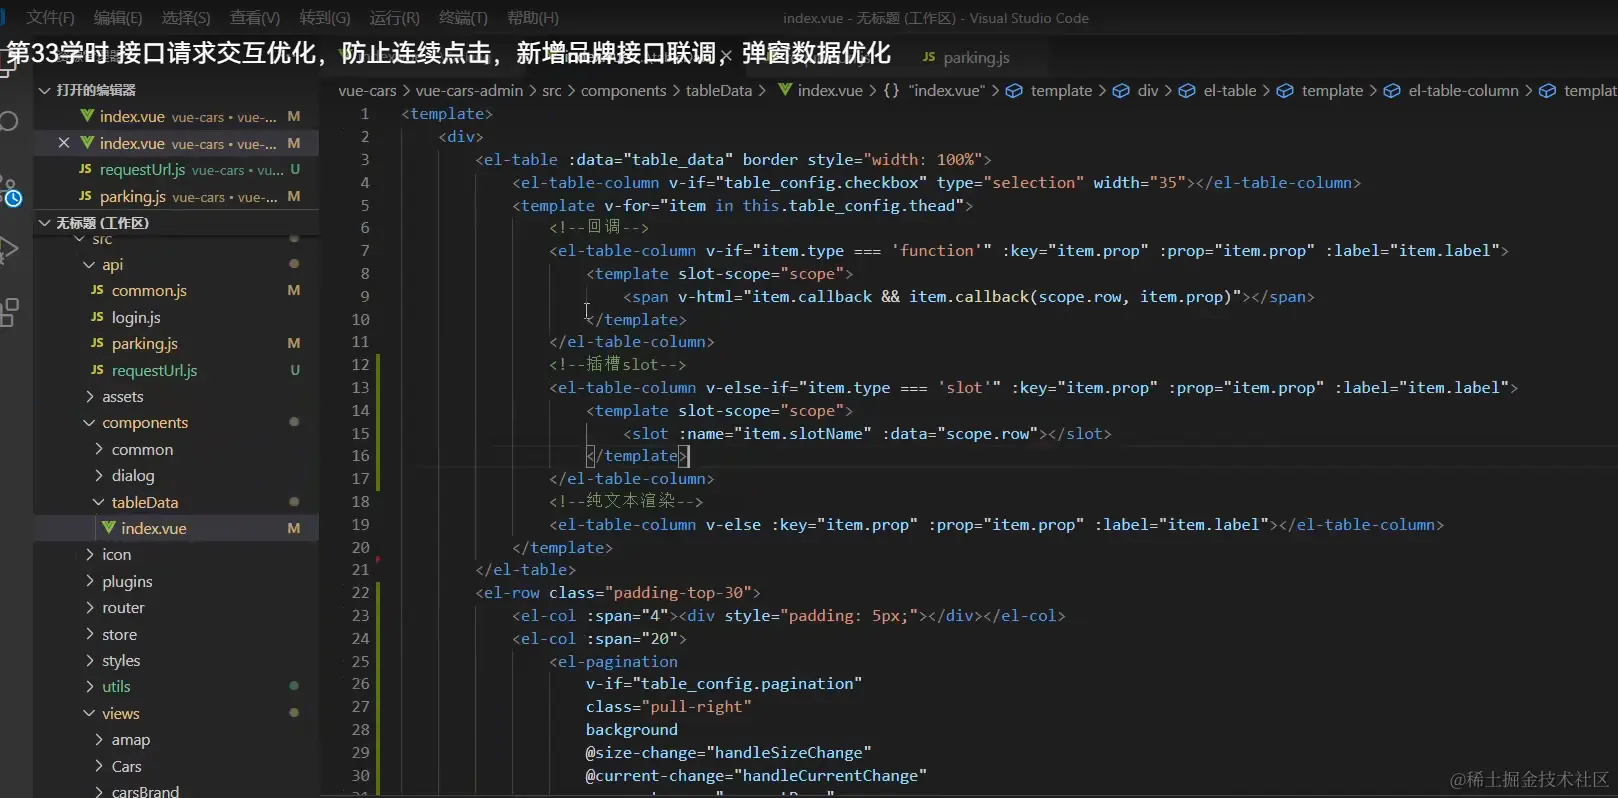
Task: Click line number 13 in the gutter
Action: pyautogui.click(x=360, y=387)
